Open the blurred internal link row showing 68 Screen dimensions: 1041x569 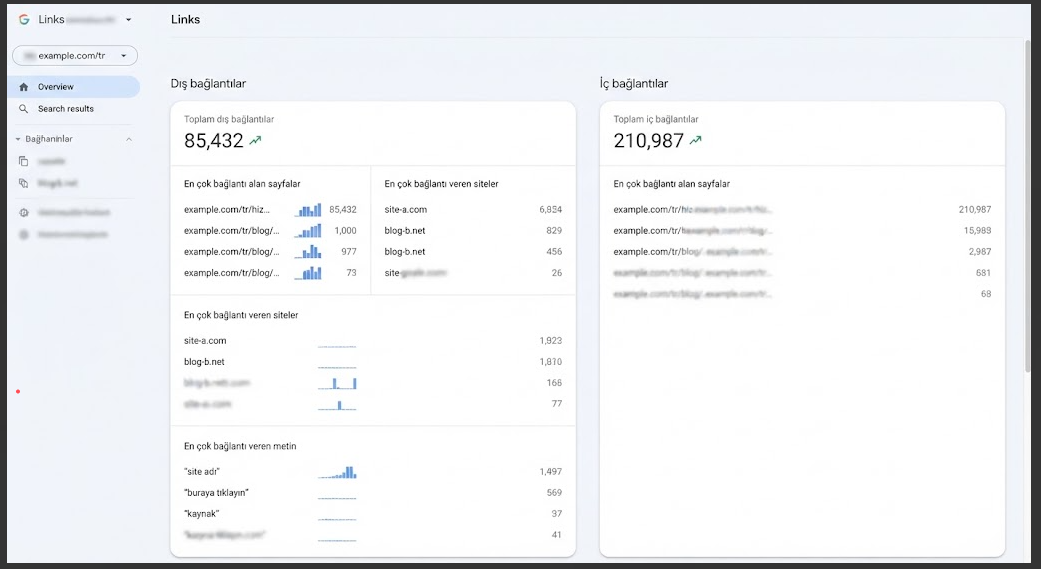click(802, 294)
